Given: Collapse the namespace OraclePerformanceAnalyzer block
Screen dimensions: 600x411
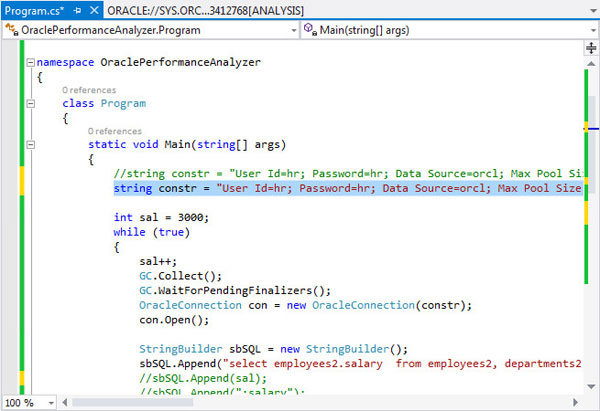Looking at the screenshot, I should pyautogui.click(x=31, y=62).
